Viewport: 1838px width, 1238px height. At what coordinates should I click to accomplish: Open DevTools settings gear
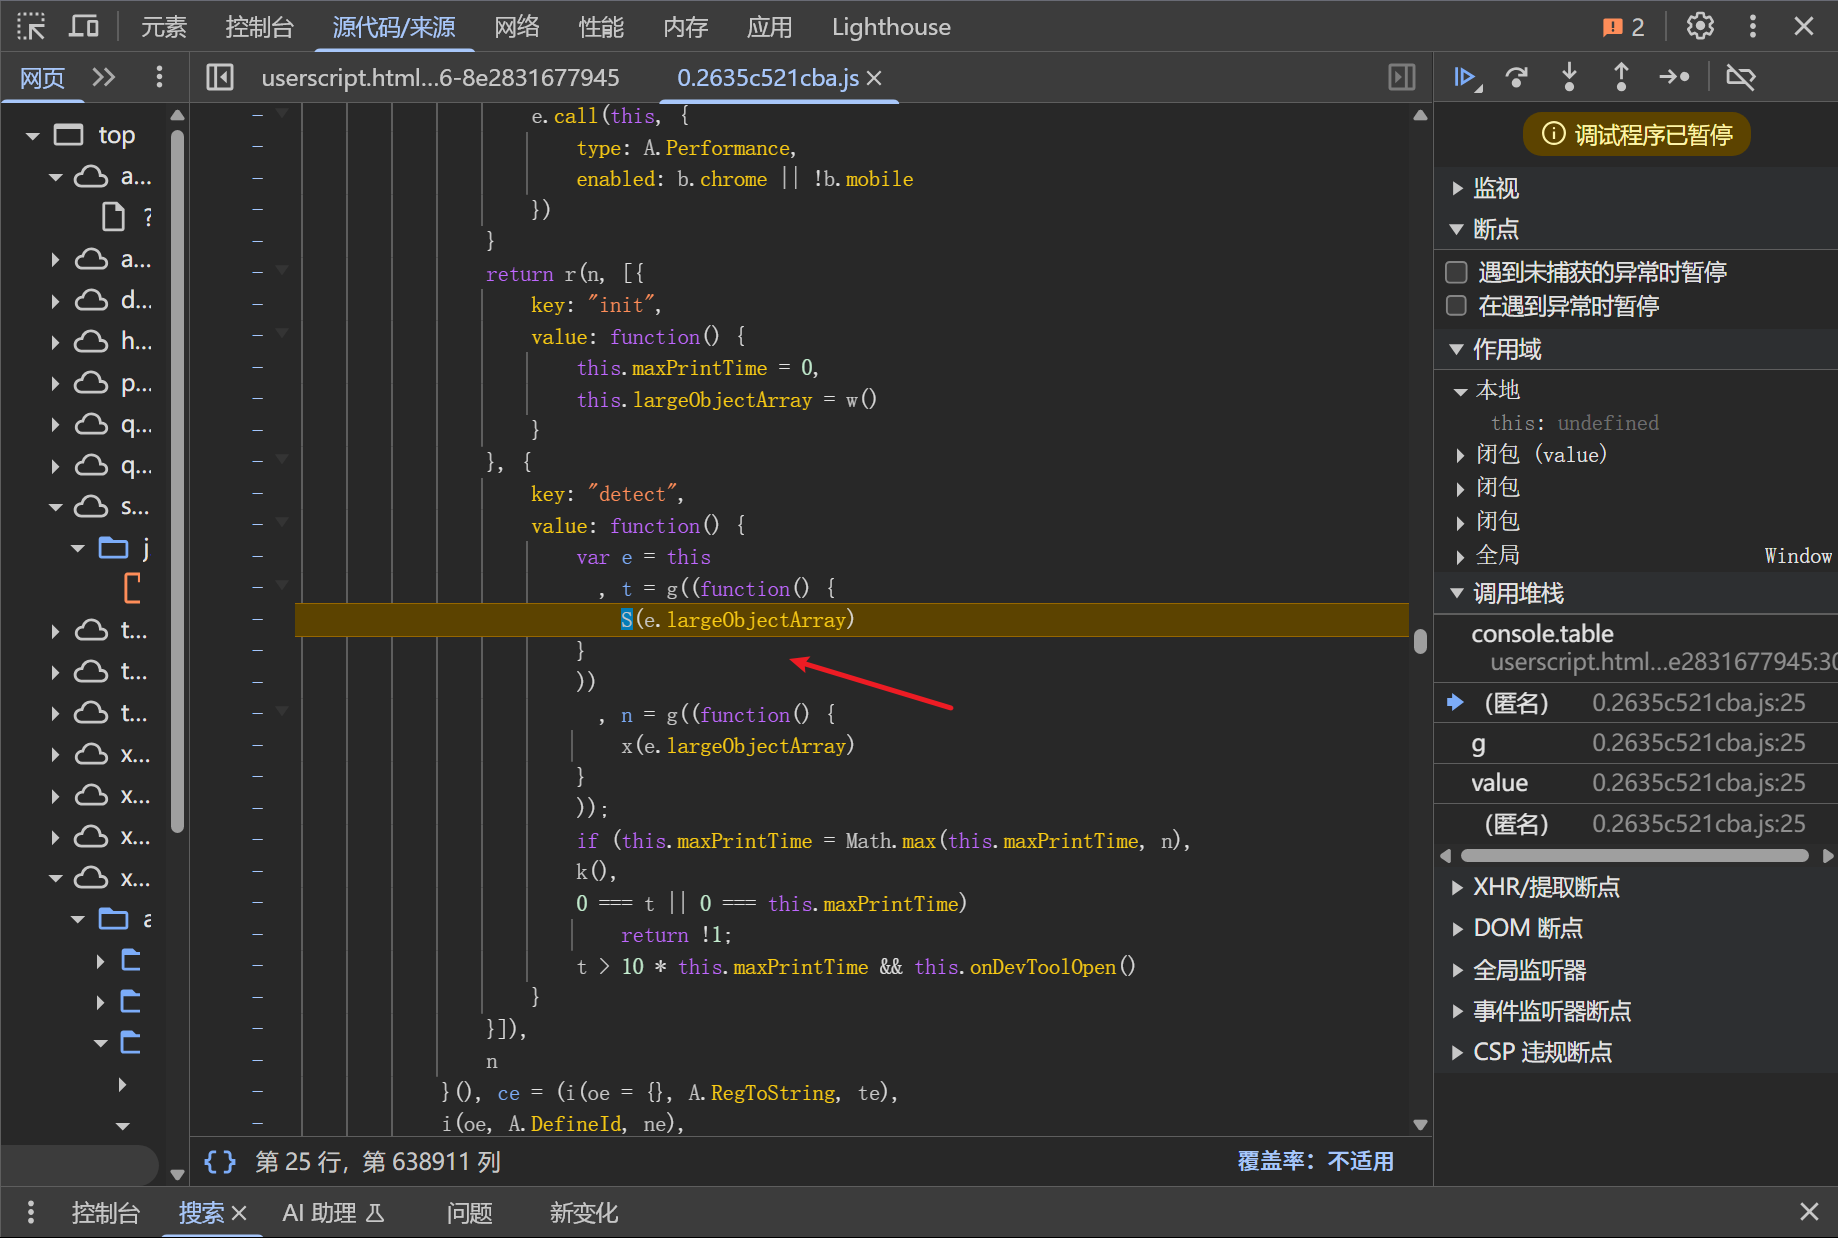coord(1700,26)
